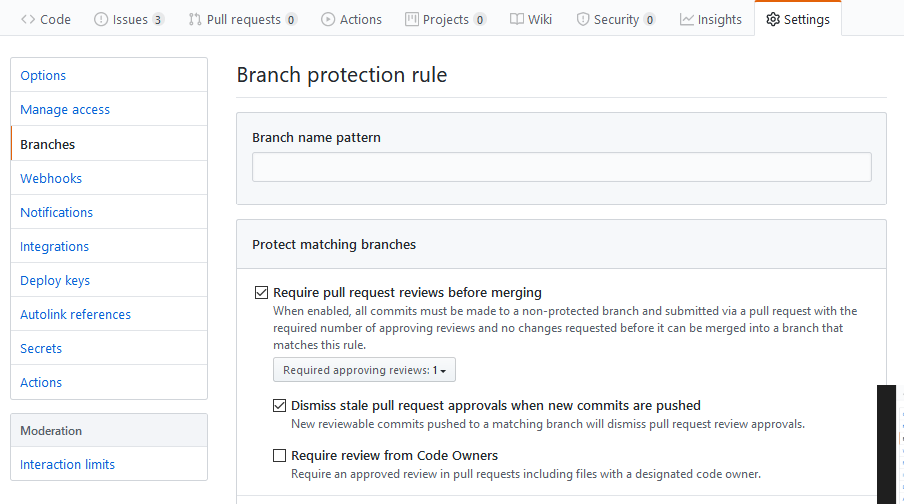The width and height of the screenshot is (904, 504).
Task: Click the Code brackets icon
Action: click(28, 19)
